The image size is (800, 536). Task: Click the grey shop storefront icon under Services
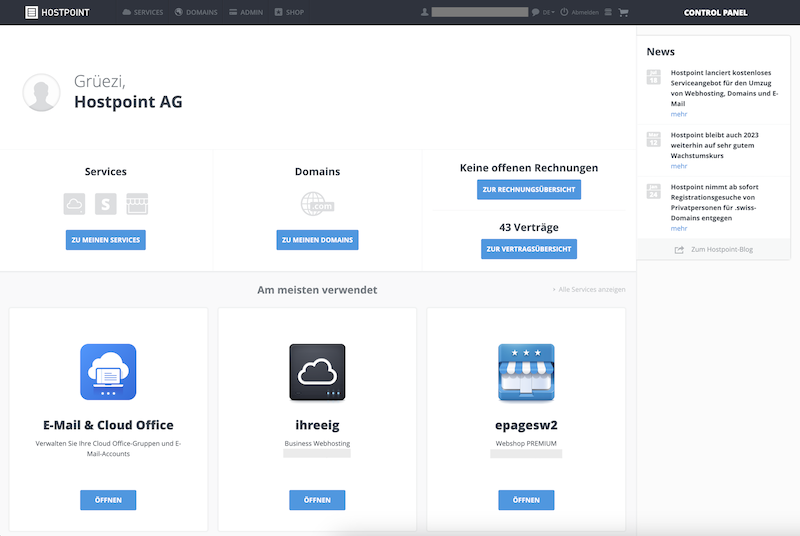(137, 204)
